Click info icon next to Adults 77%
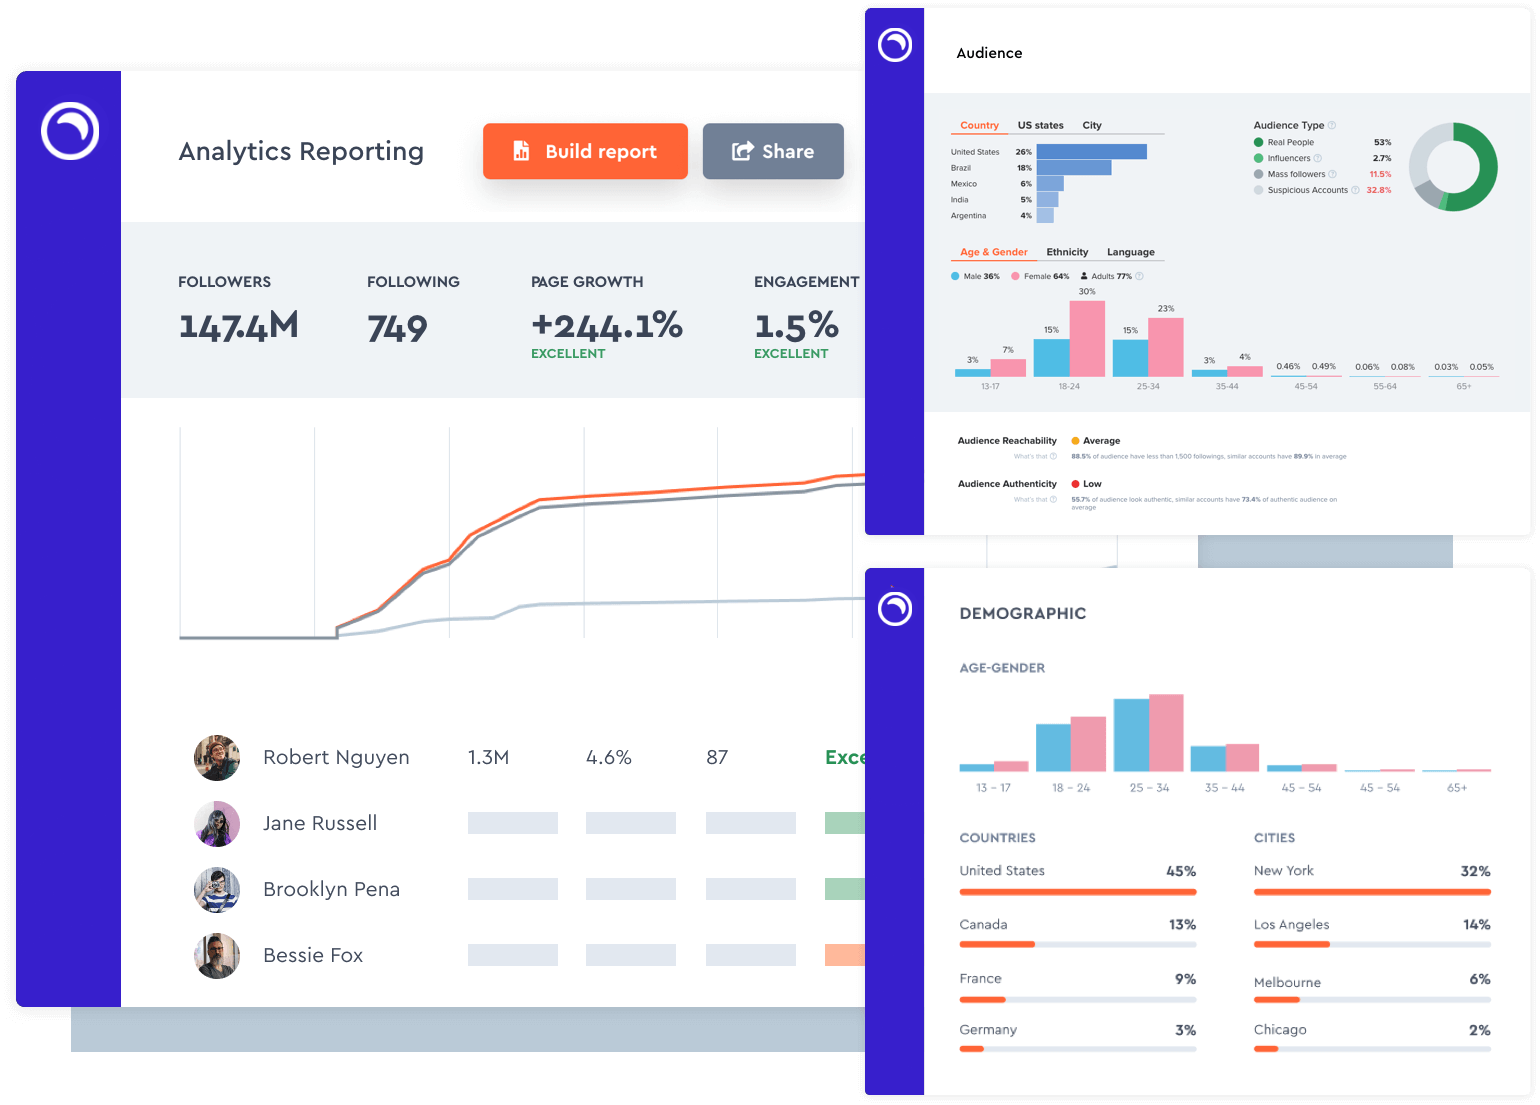The width and height of the screenshot is (1540, 1105). coord(1140,277)
